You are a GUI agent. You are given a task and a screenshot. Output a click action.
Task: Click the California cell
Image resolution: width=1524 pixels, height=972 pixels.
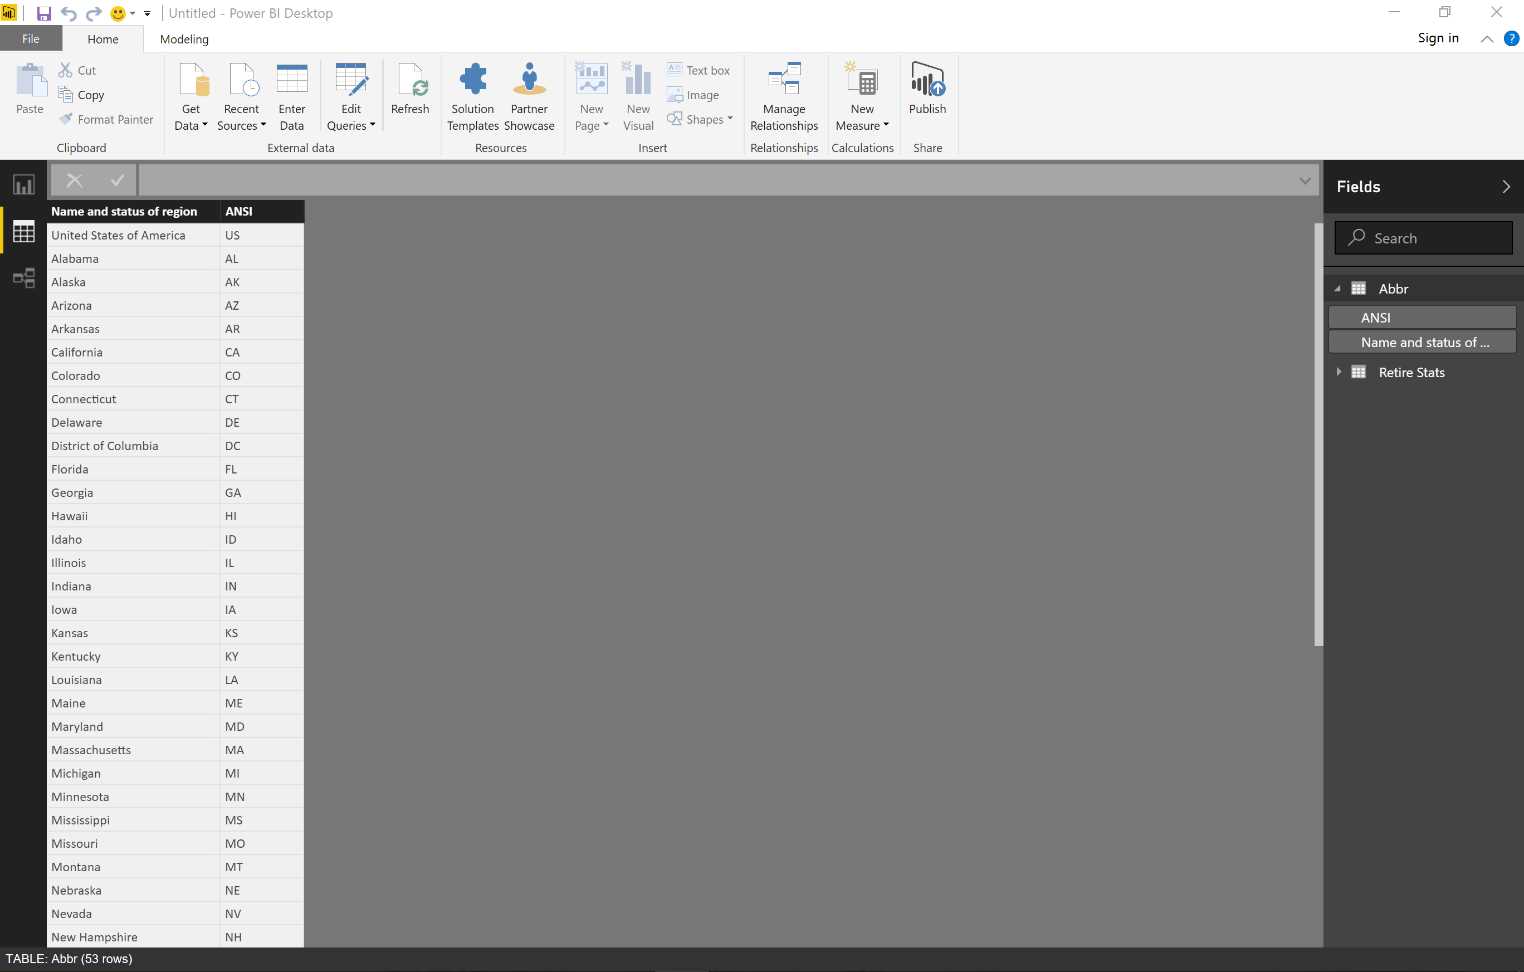pyautogui.click(x=133, y=352)
